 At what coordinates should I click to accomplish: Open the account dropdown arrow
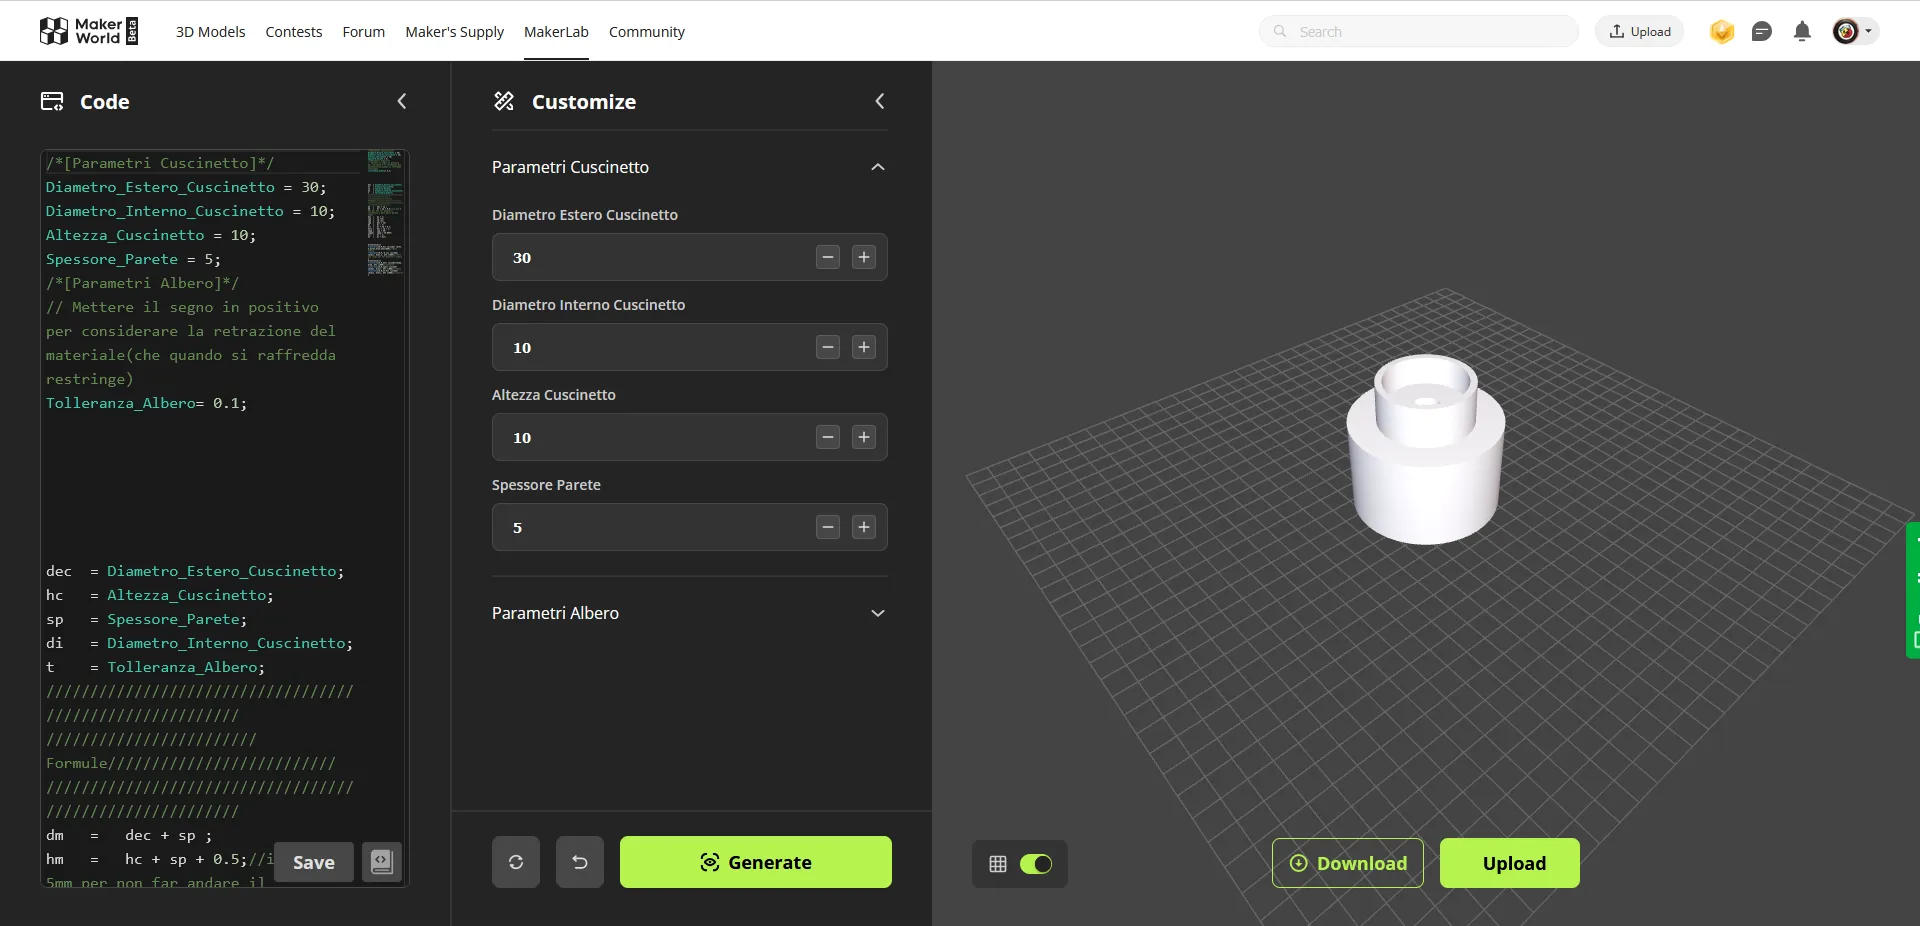(1868, 31)
